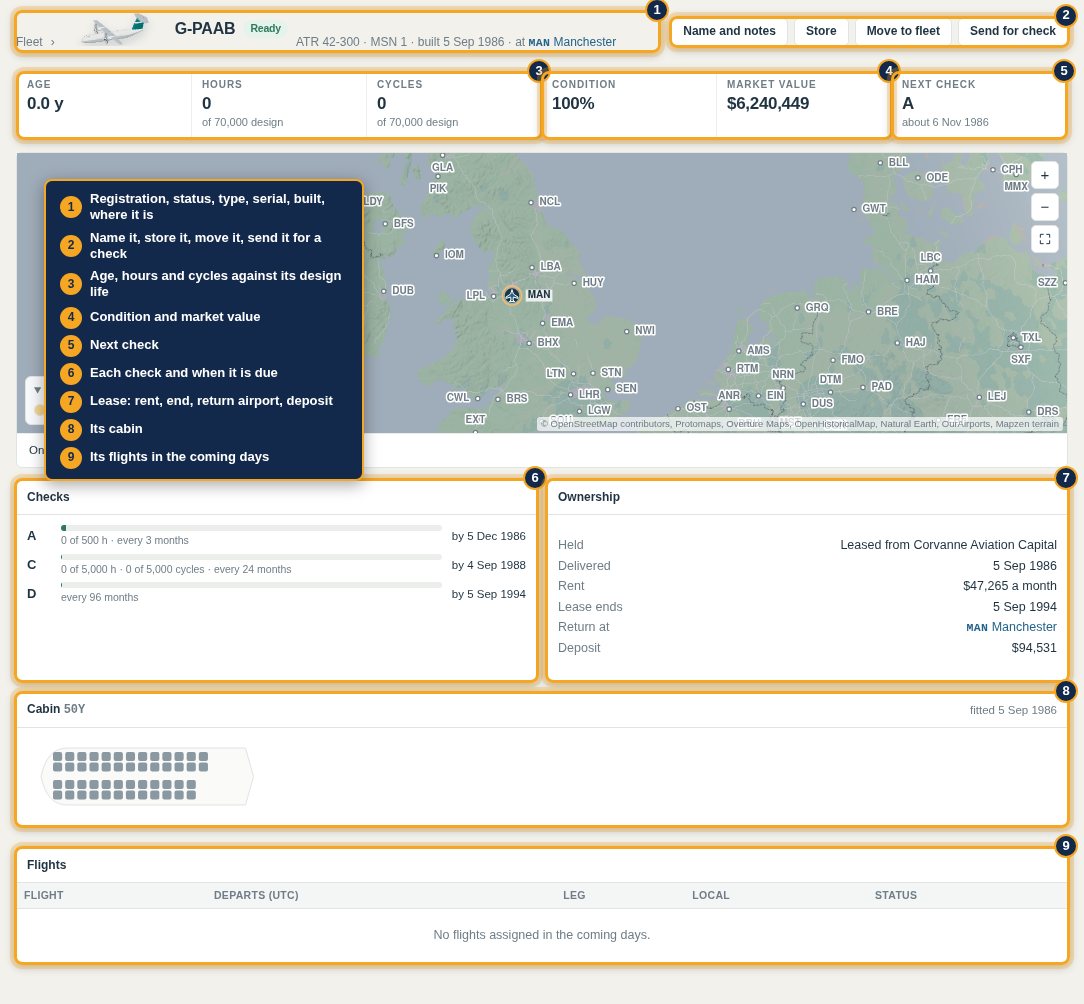Open MAN Manchester link in header
This screenshot has height=1004, width=1084.
pos(572,42)
